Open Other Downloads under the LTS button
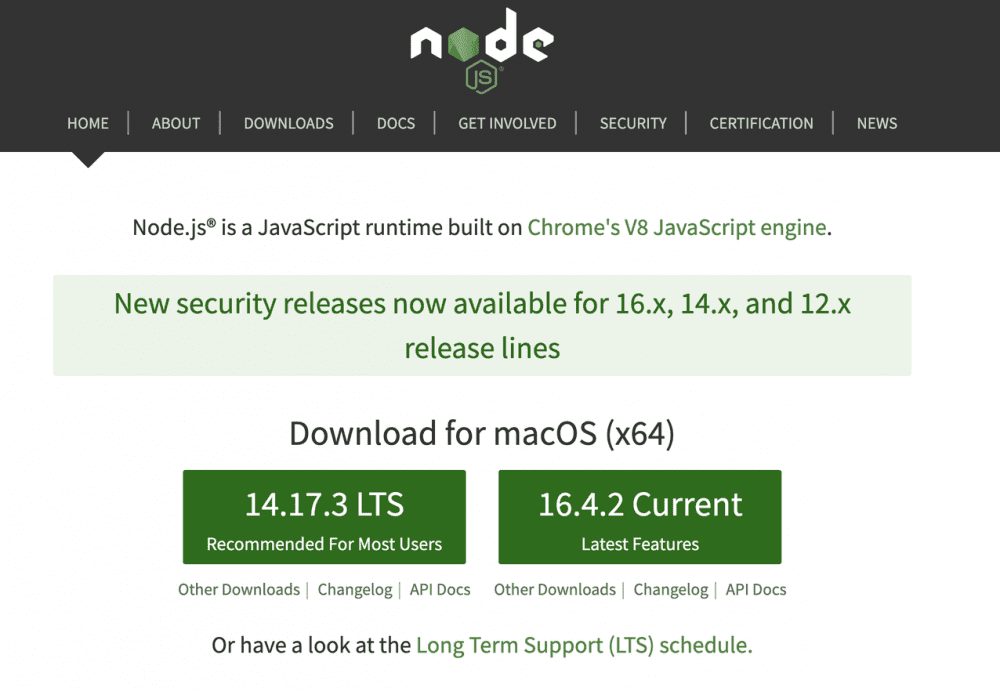The width and height of the screenshot is (1000, 691). pos(239,589)
